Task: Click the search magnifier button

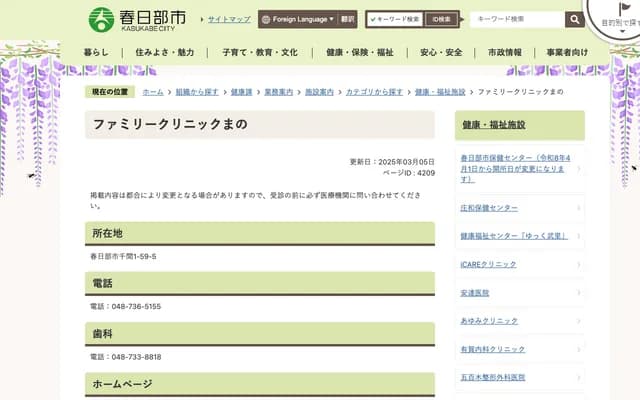Action: click(574, 19)
